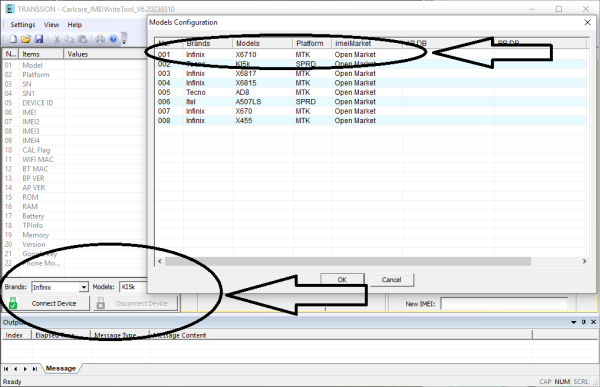The image size is (600, 387).
Task: Open the output panel dropdown arrow
Action: point(574,322)
